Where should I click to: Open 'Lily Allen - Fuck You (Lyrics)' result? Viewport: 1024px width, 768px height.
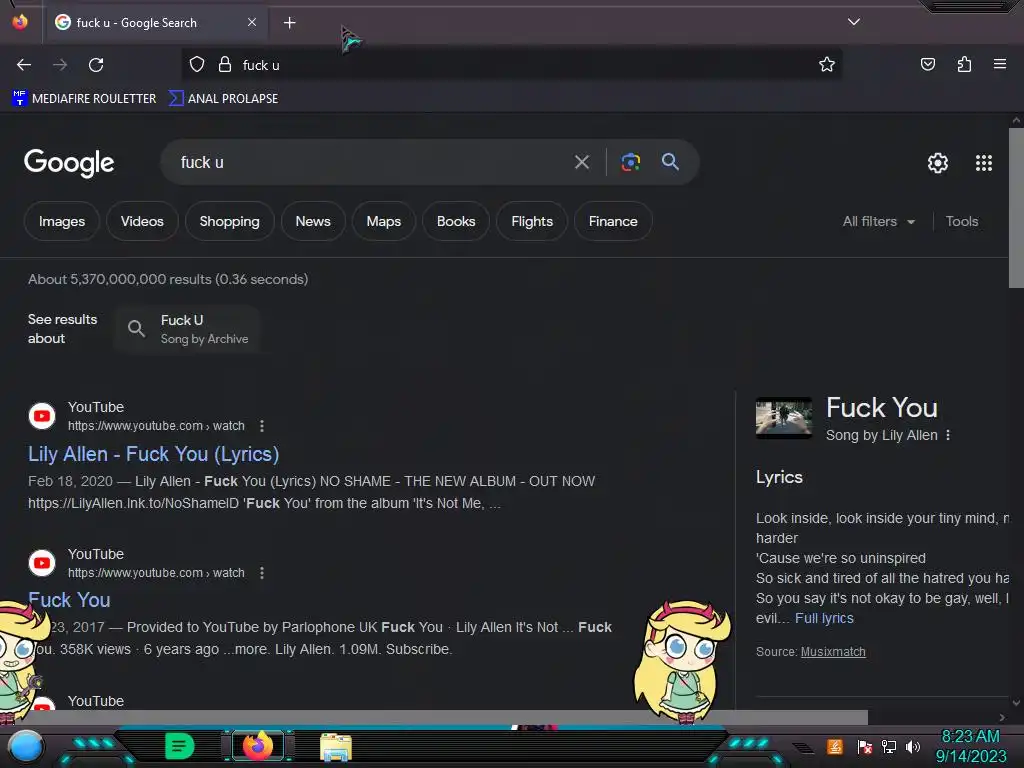point(153,454)
